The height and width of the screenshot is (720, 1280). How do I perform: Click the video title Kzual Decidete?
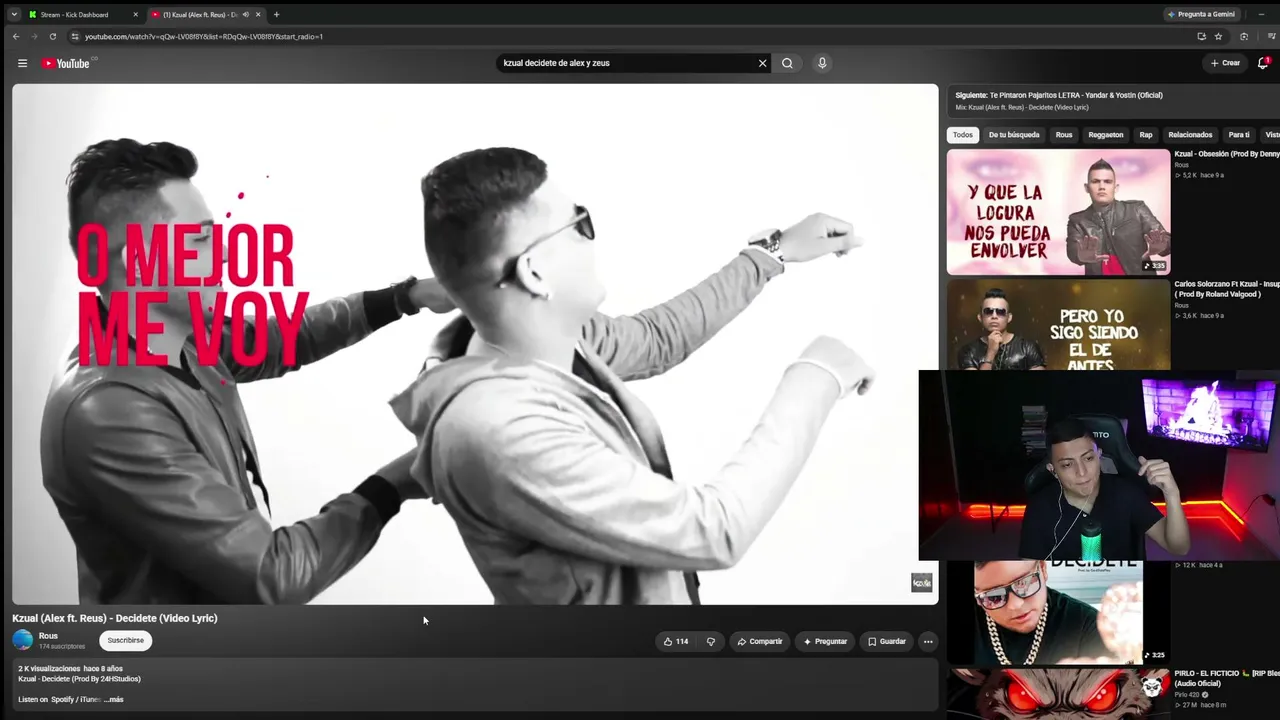click(115, 618)
